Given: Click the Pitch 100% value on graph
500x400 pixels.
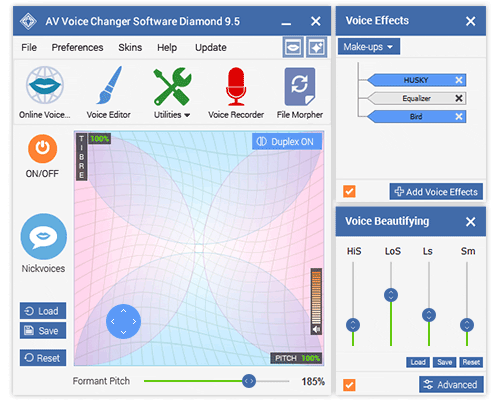Looking at the screenshot, I should coord(310,358).
